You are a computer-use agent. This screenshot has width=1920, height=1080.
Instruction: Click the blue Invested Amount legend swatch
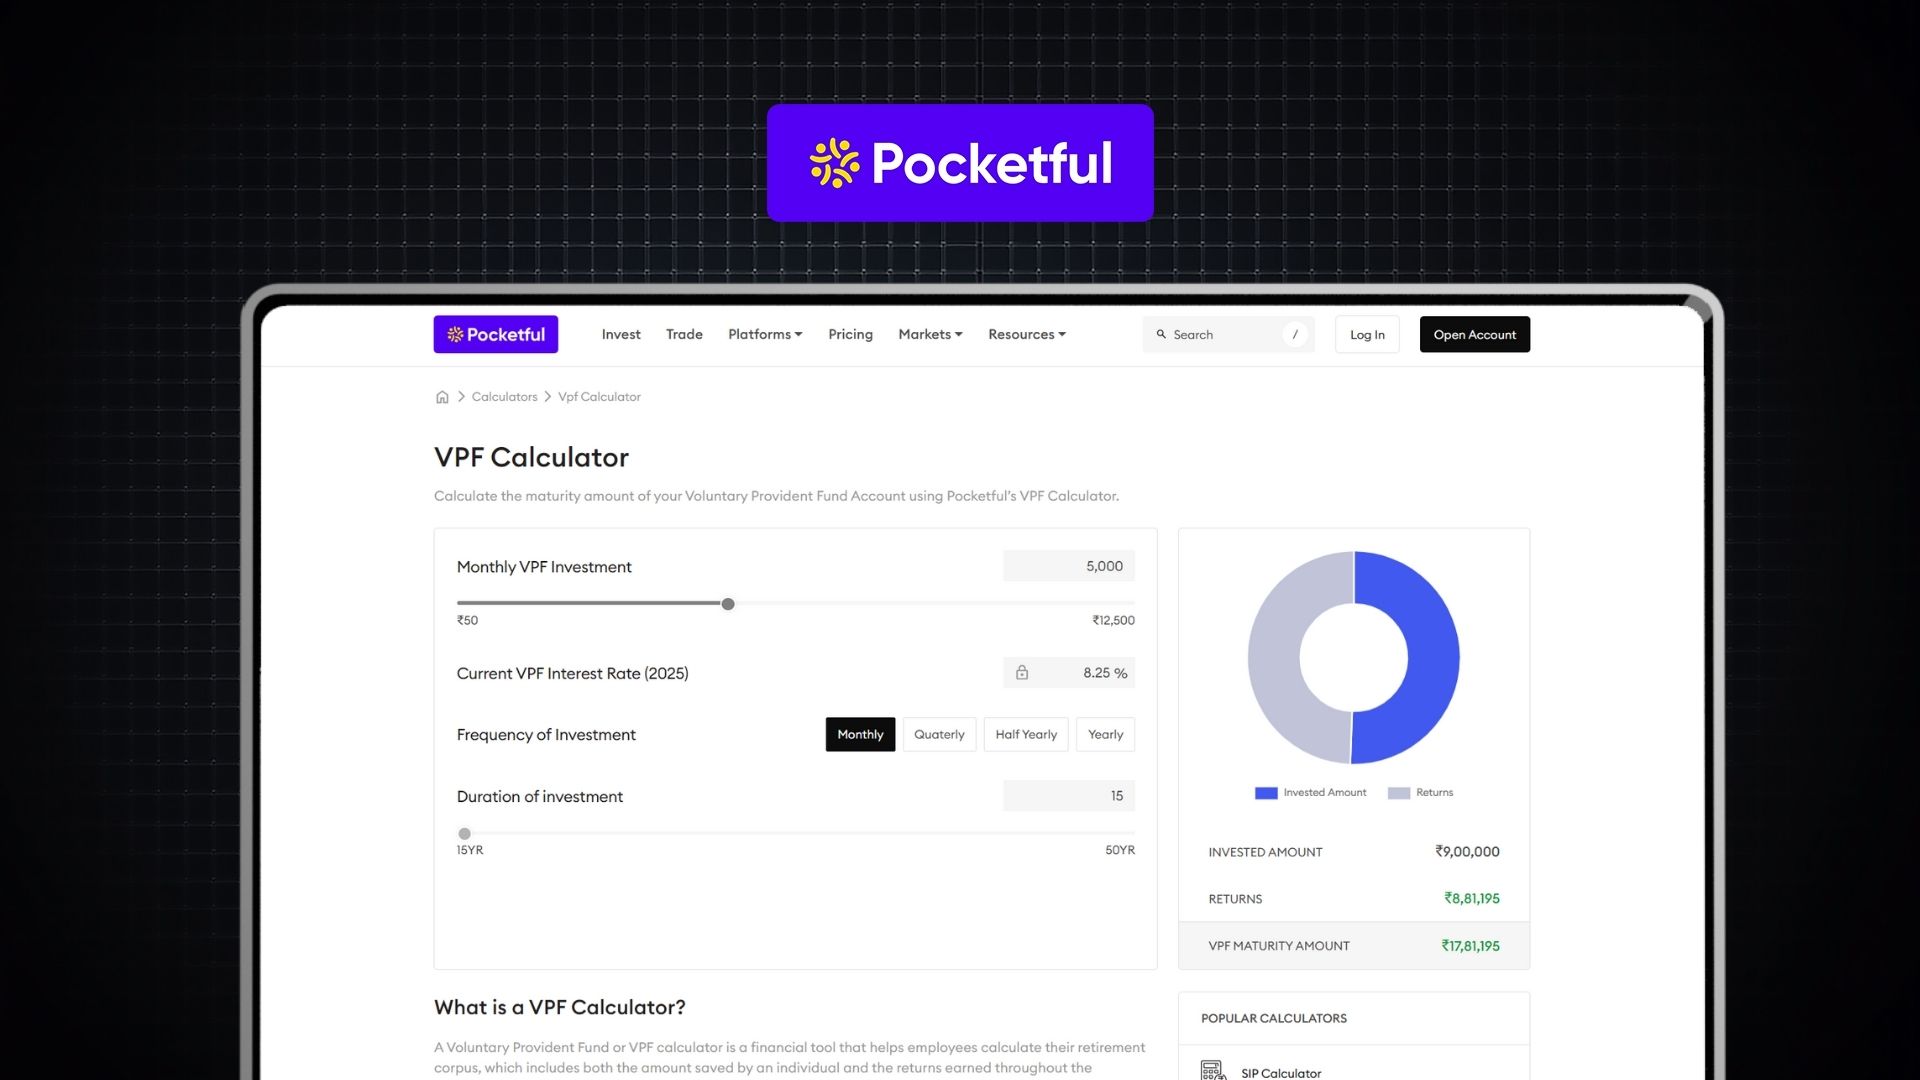tap(1266, 793)
